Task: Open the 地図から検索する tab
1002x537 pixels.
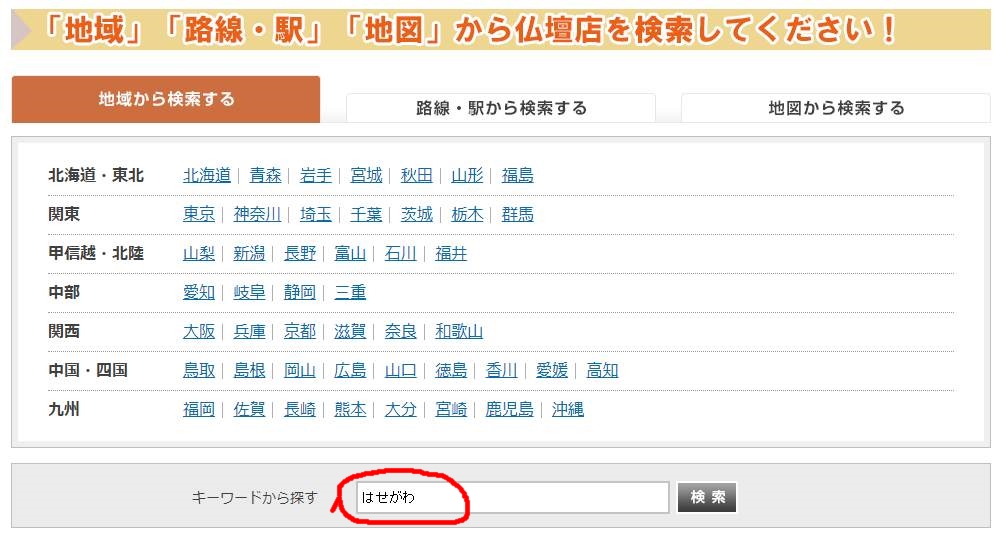Action: point(835,108)
